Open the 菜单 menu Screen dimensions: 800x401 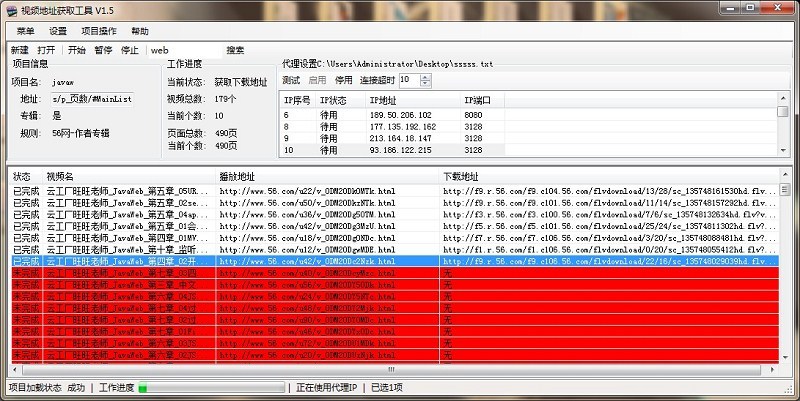[25, 31]
